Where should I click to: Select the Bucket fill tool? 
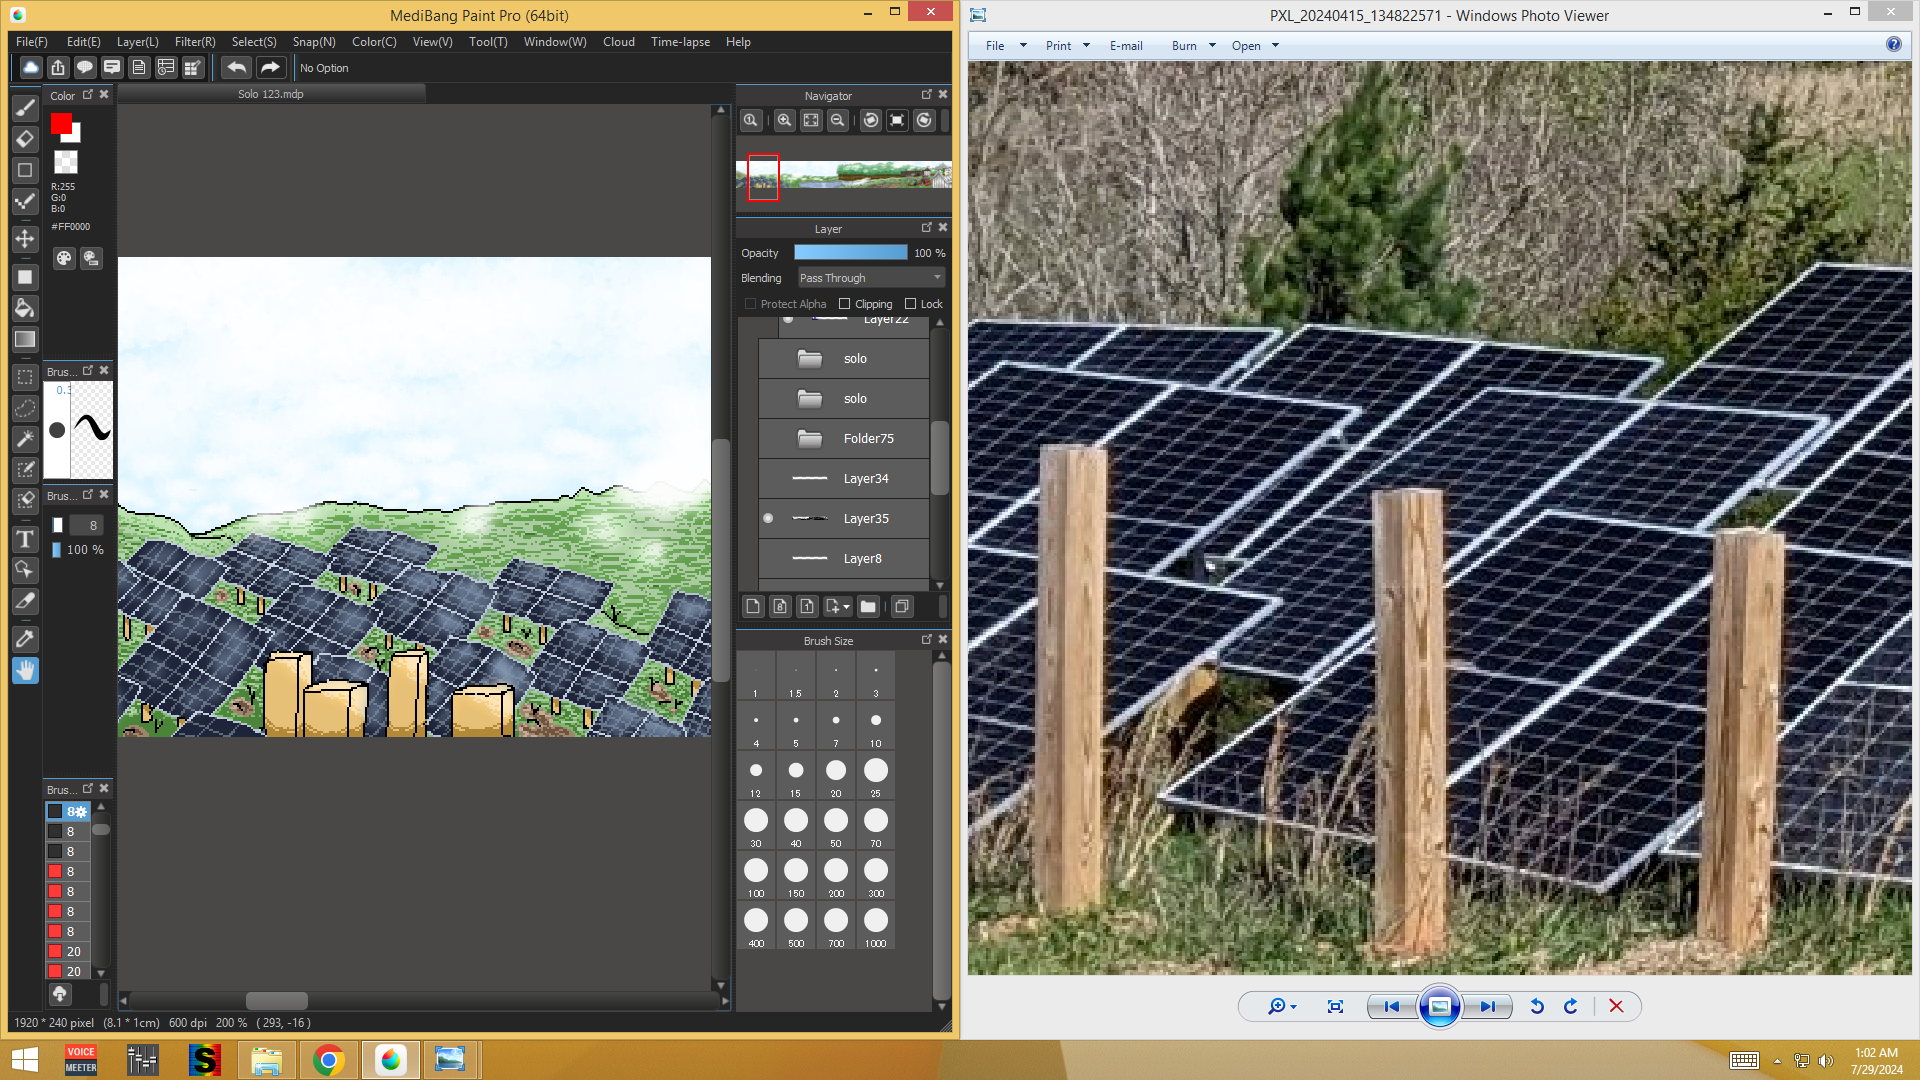(25, 308)
